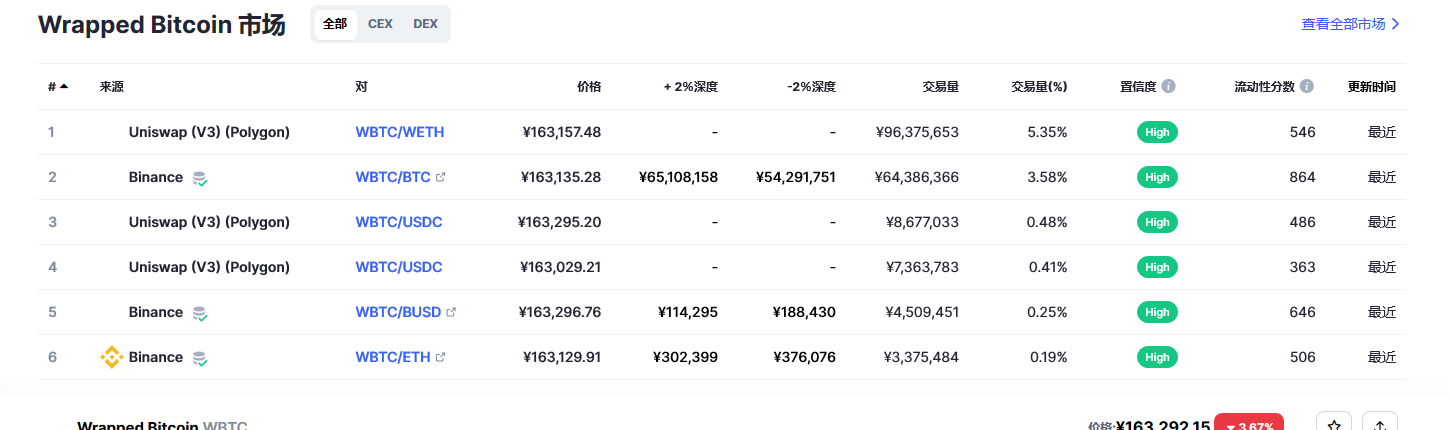This screenshot has width=1450, height=430.
Task: Switch to the DEX tab
Action: pyautogui.click(x=425, y=24)
